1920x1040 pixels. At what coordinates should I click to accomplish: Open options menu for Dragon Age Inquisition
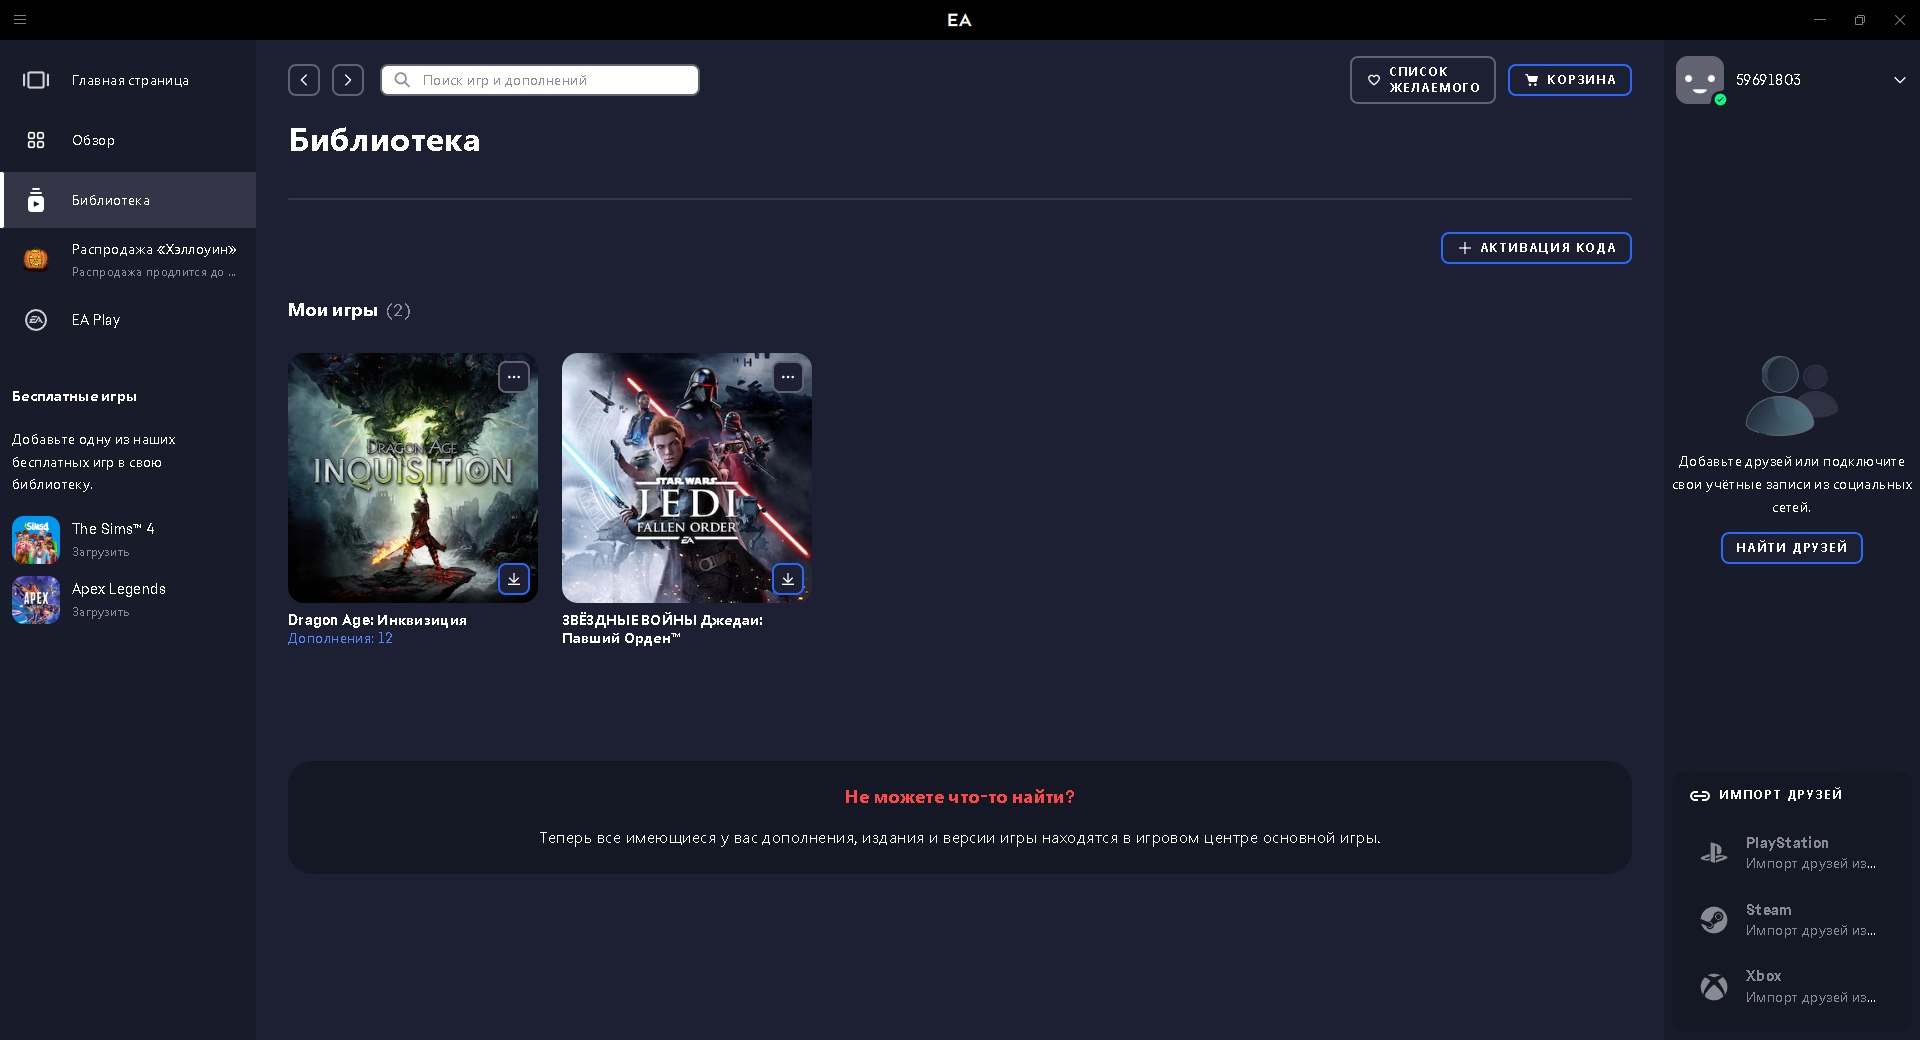tap(514, 377)
